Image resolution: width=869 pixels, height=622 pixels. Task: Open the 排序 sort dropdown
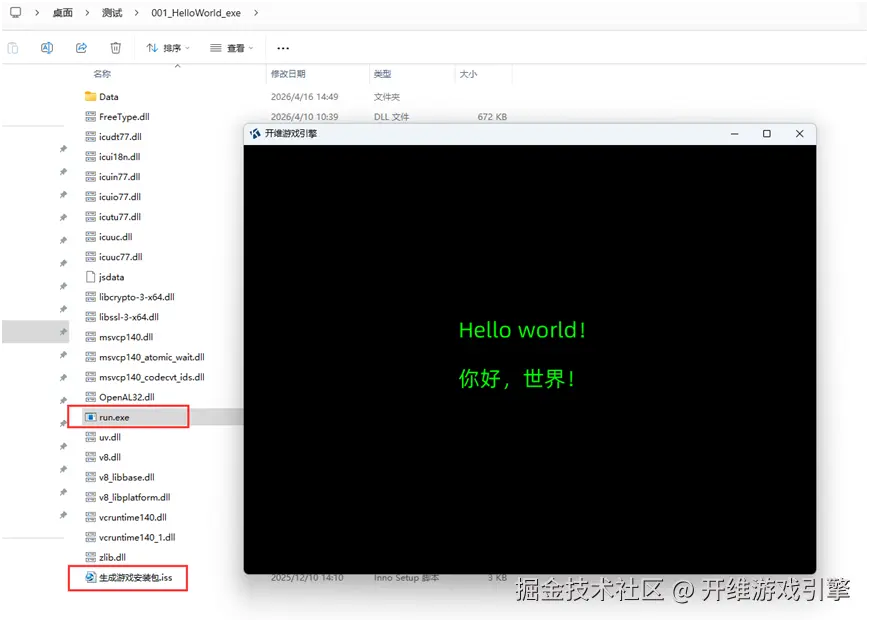(x=168, y=48)
